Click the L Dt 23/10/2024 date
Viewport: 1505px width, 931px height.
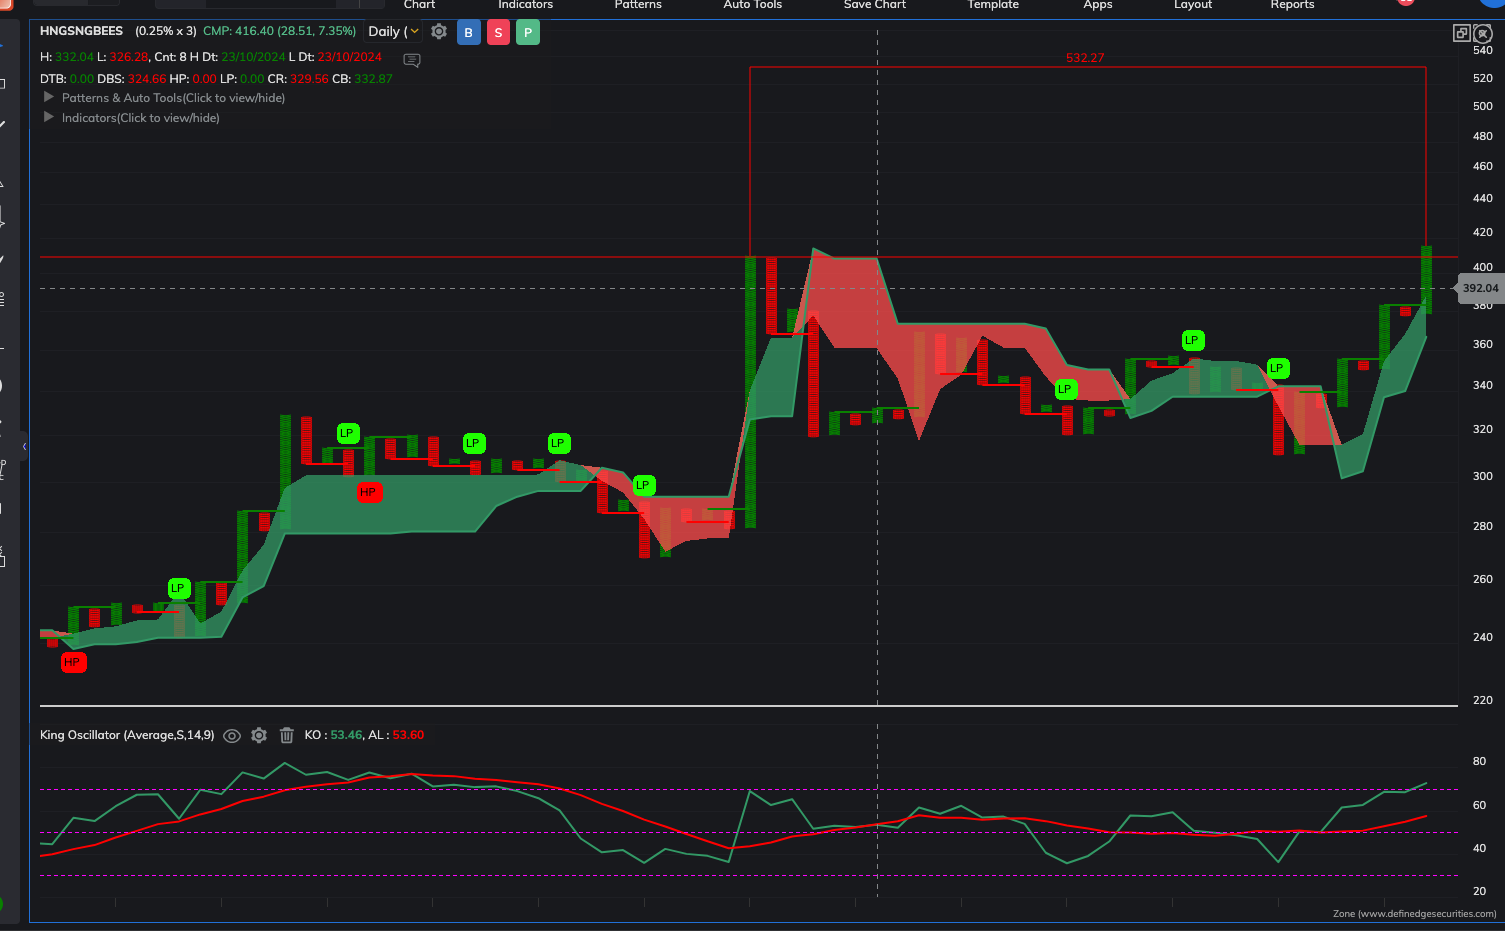click(x=350, y=57)
